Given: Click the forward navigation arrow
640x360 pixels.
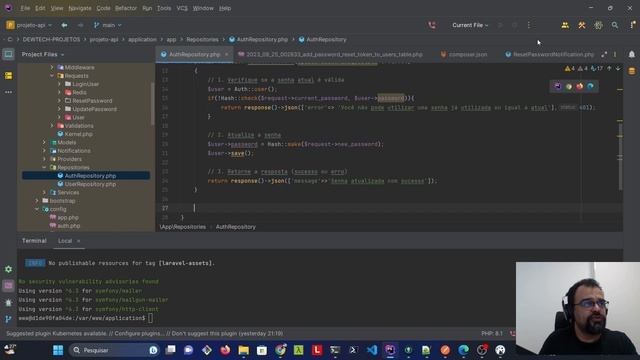Looking at the screenshot, I should point(80,25).
